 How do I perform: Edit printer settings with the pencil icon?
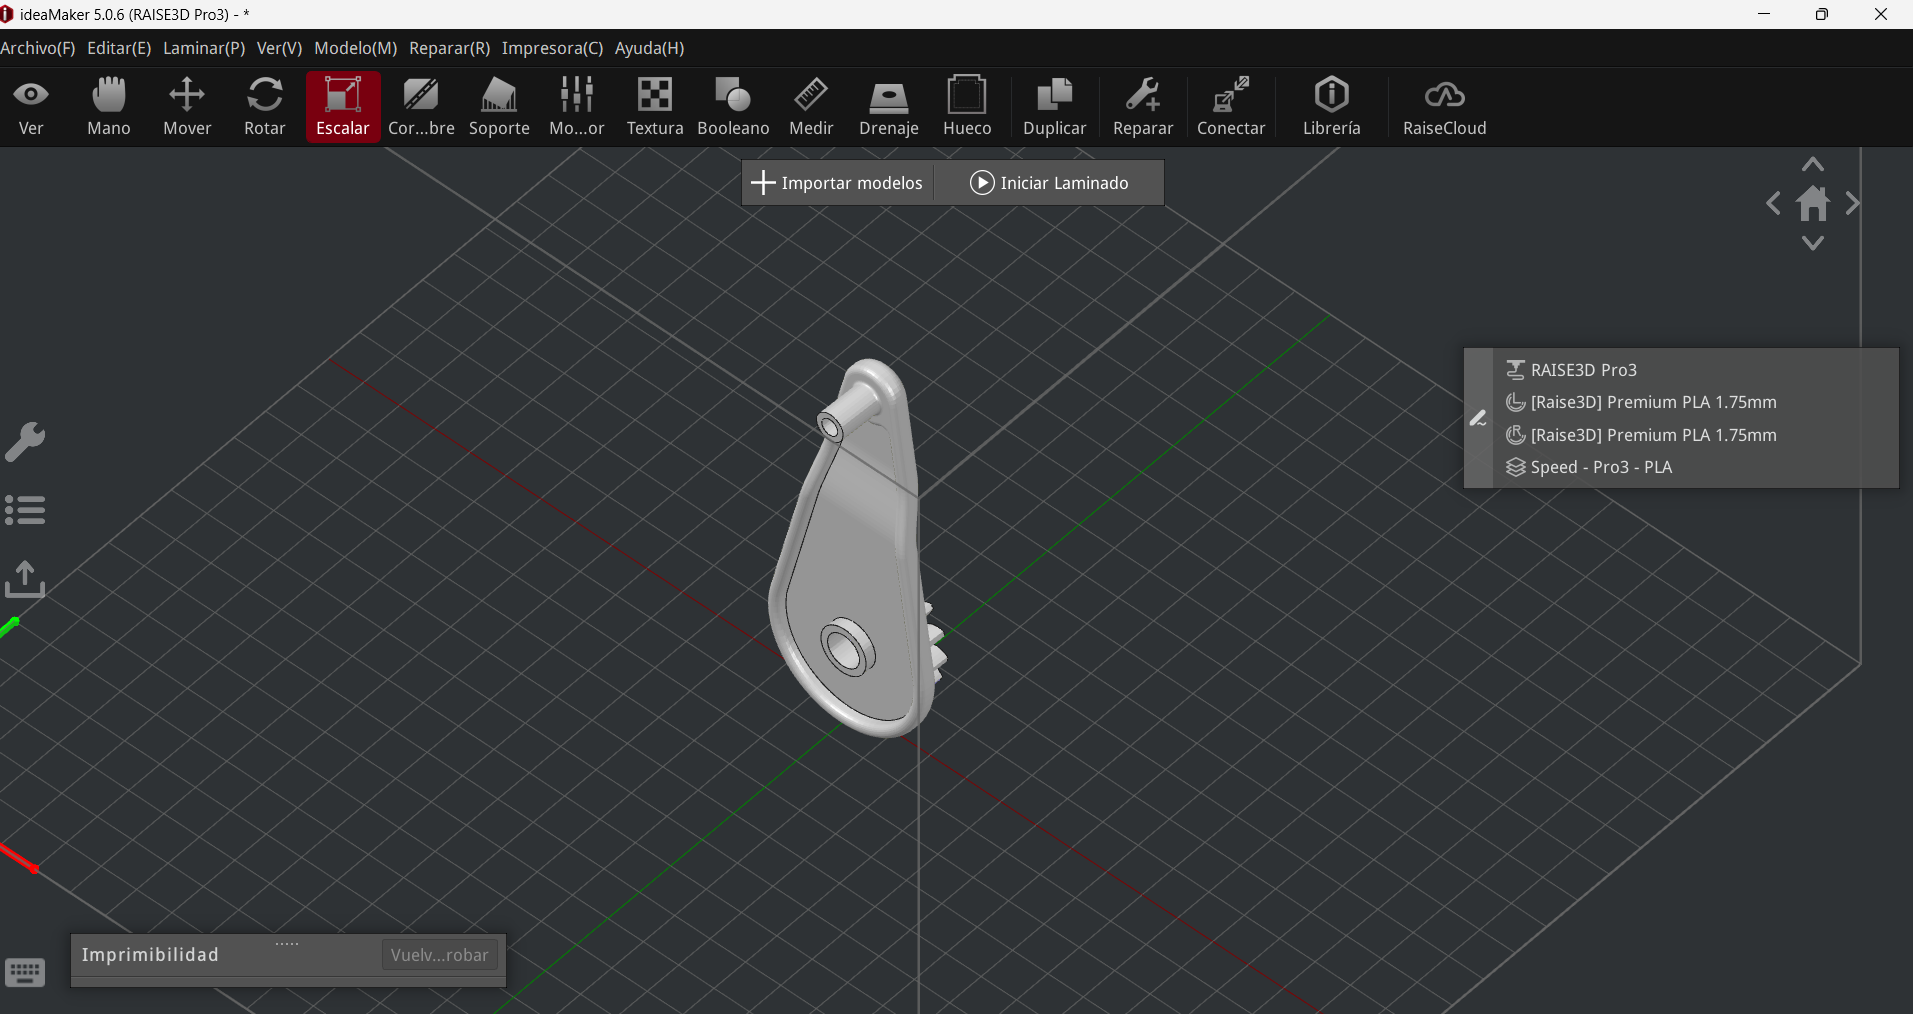[1478, 418]
